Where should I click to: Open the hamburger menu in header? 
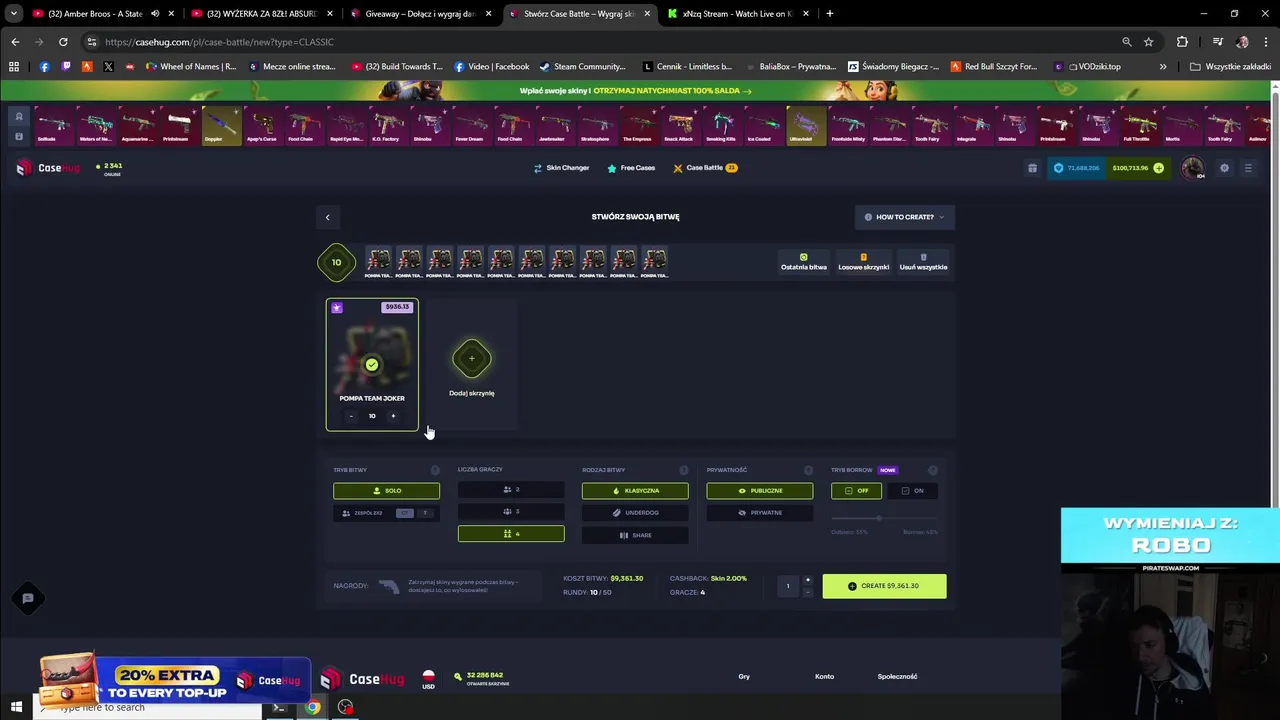point(1248,168)
